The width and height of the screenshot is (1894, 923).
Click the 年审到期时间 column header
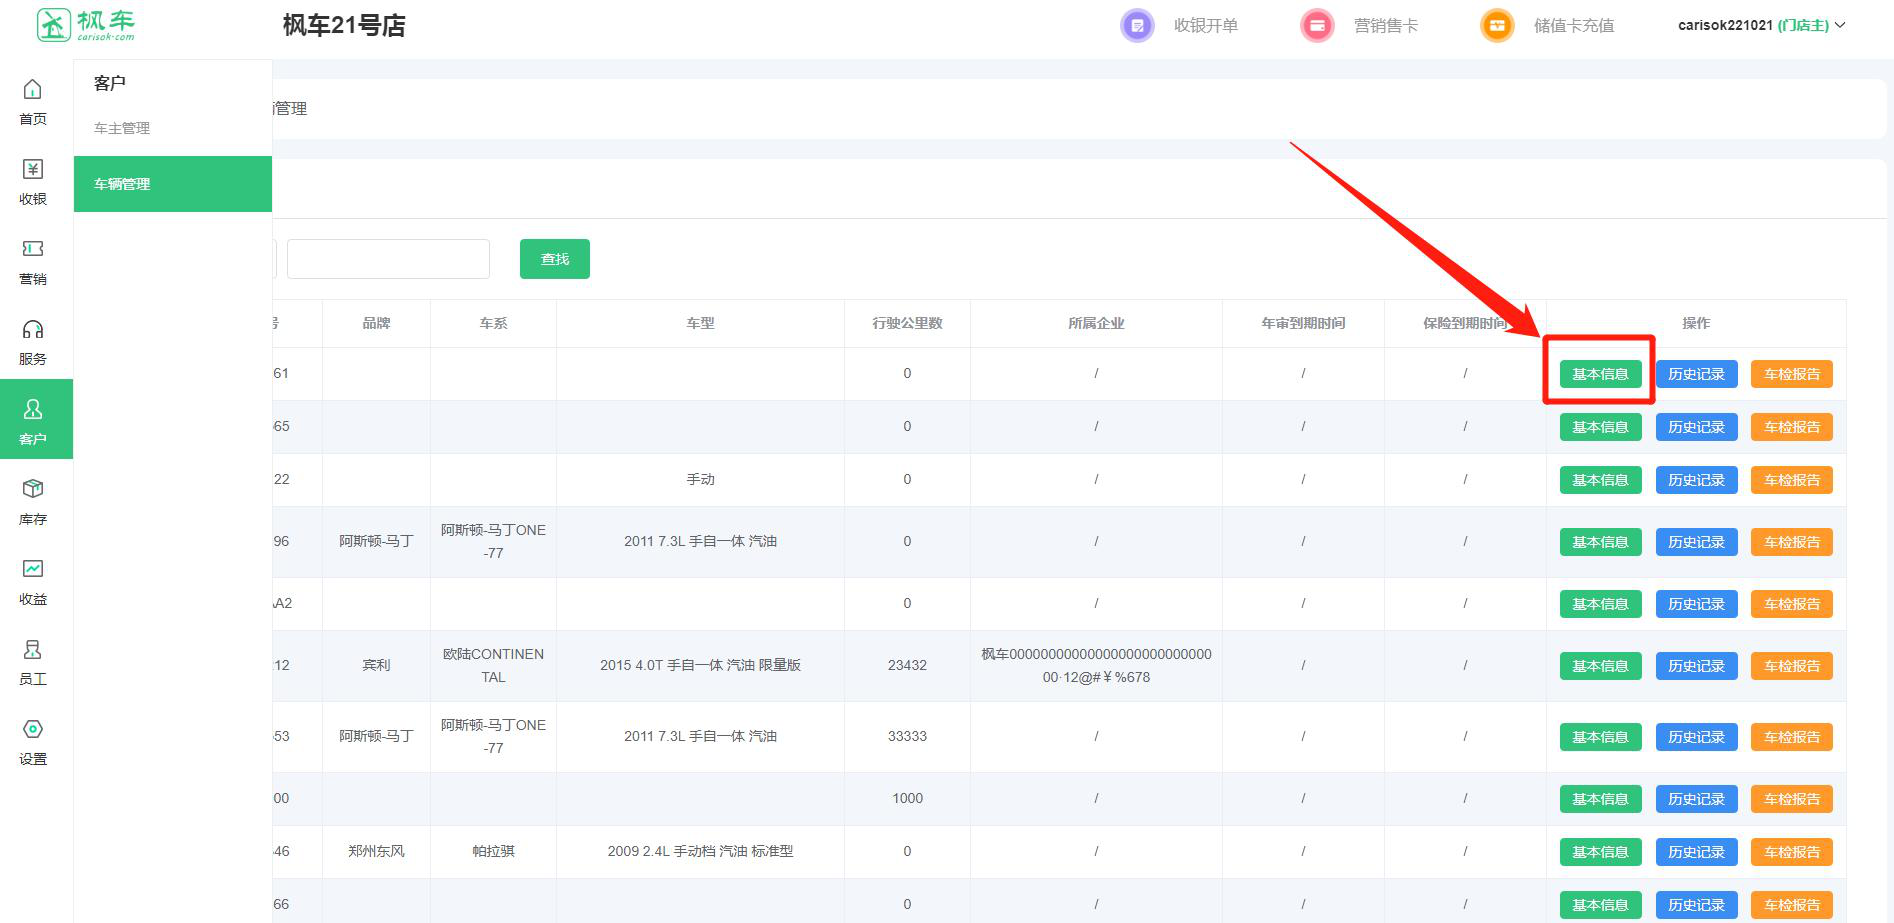[1303, 323]
